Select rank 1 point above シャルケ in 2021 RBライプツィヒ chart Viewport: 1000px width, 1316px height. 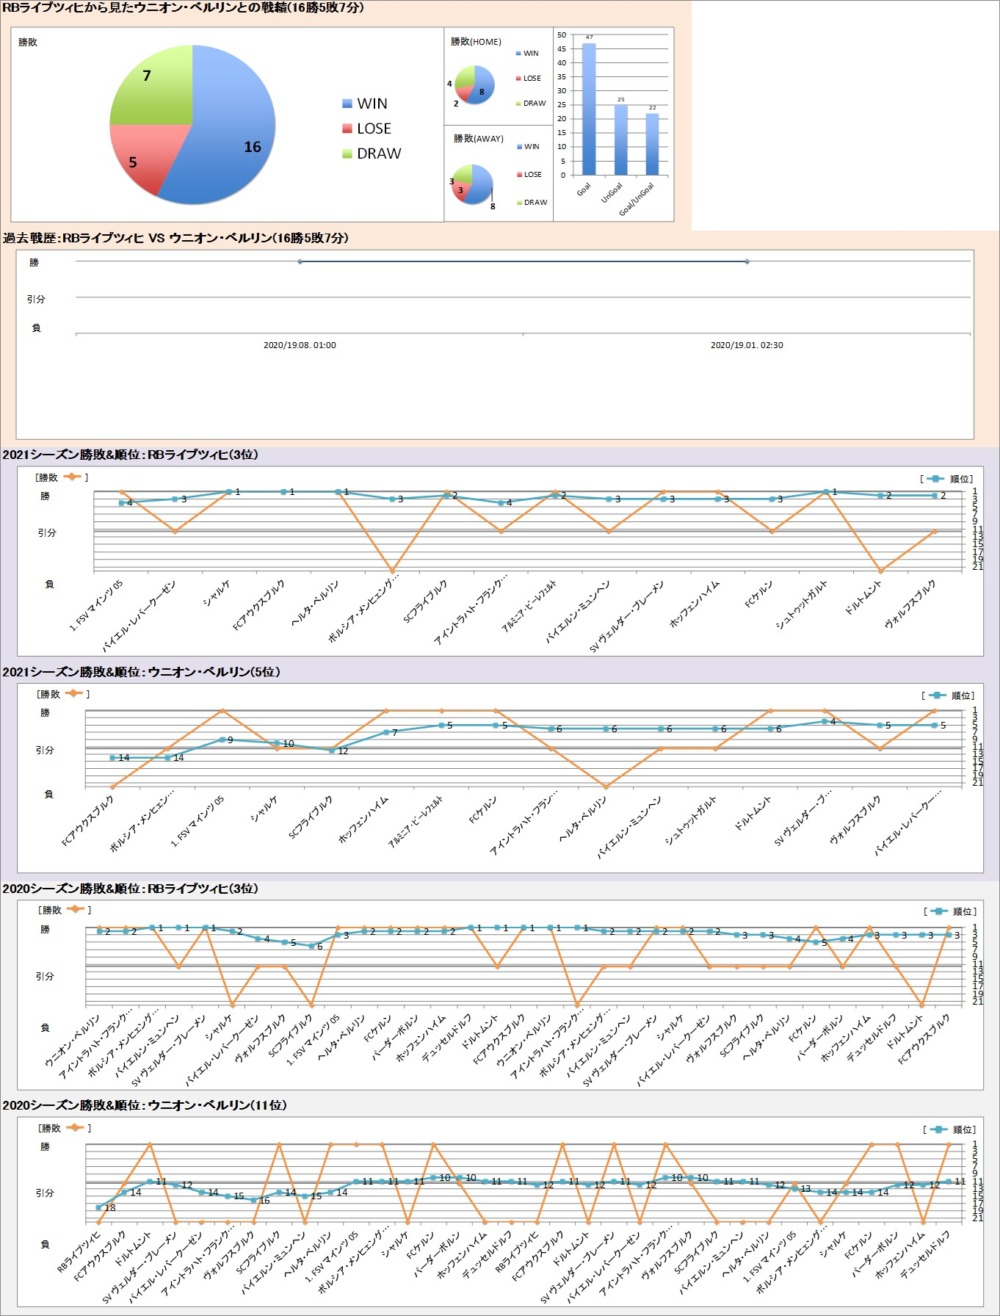tap(229, 492)
